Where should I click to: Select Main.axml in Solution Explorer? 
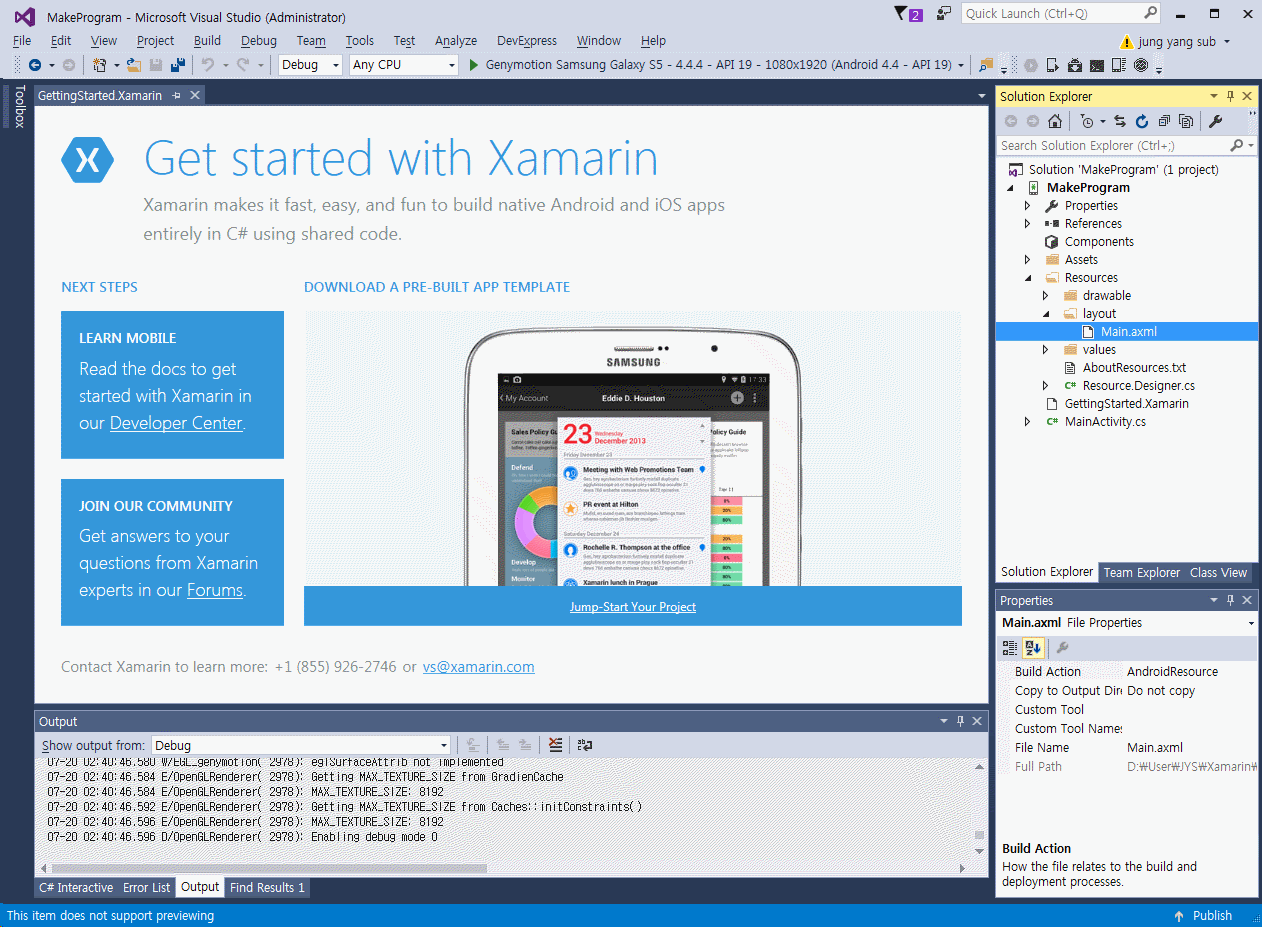(x=1129, y=332)
